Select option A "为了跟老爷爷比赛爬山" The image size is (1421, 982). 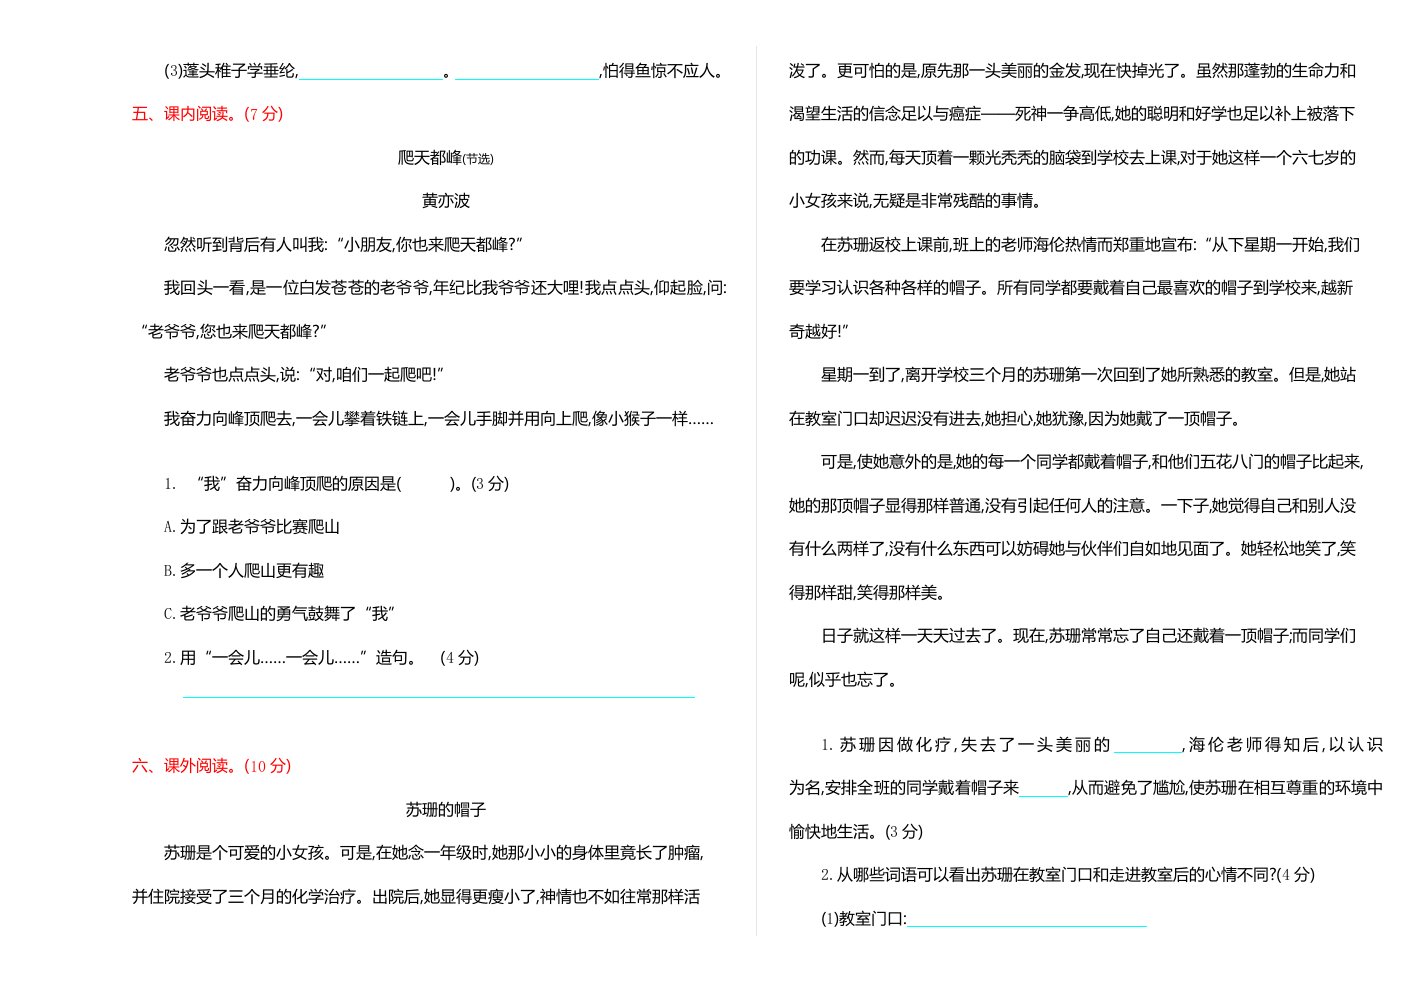(252, 527)
